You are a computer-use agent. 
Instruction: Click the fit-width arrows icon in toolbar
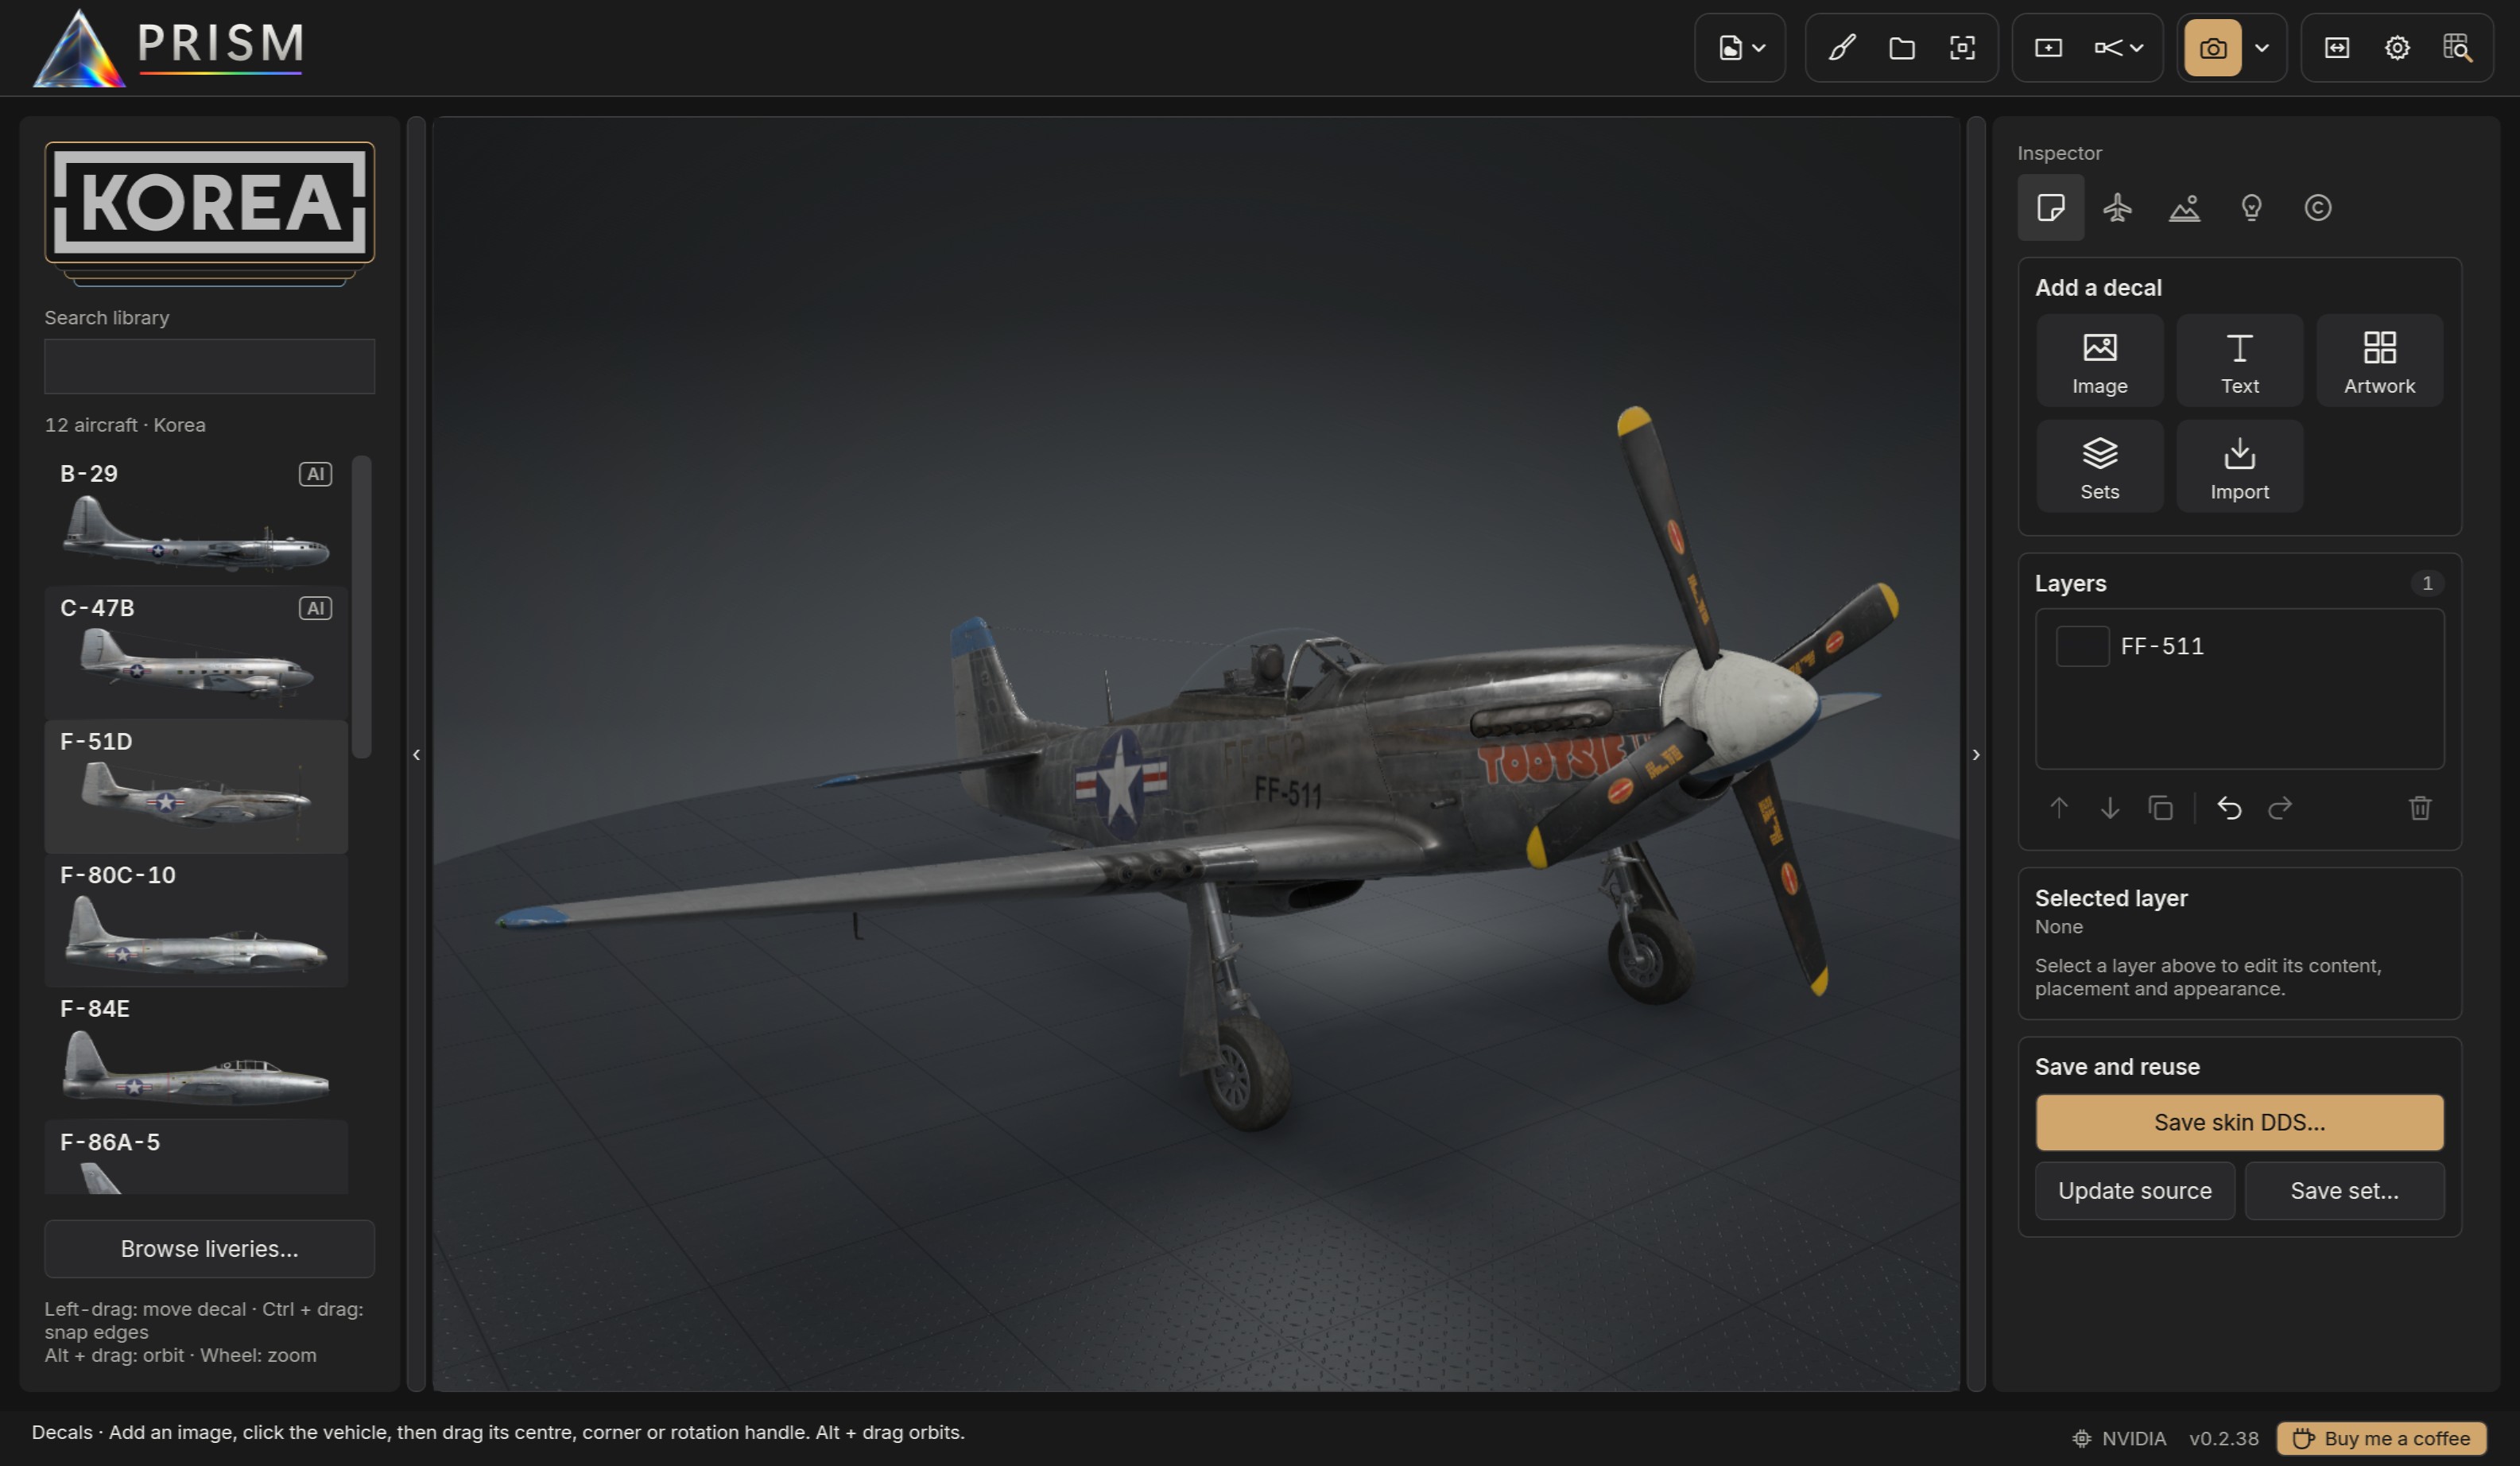(2337, 47)
